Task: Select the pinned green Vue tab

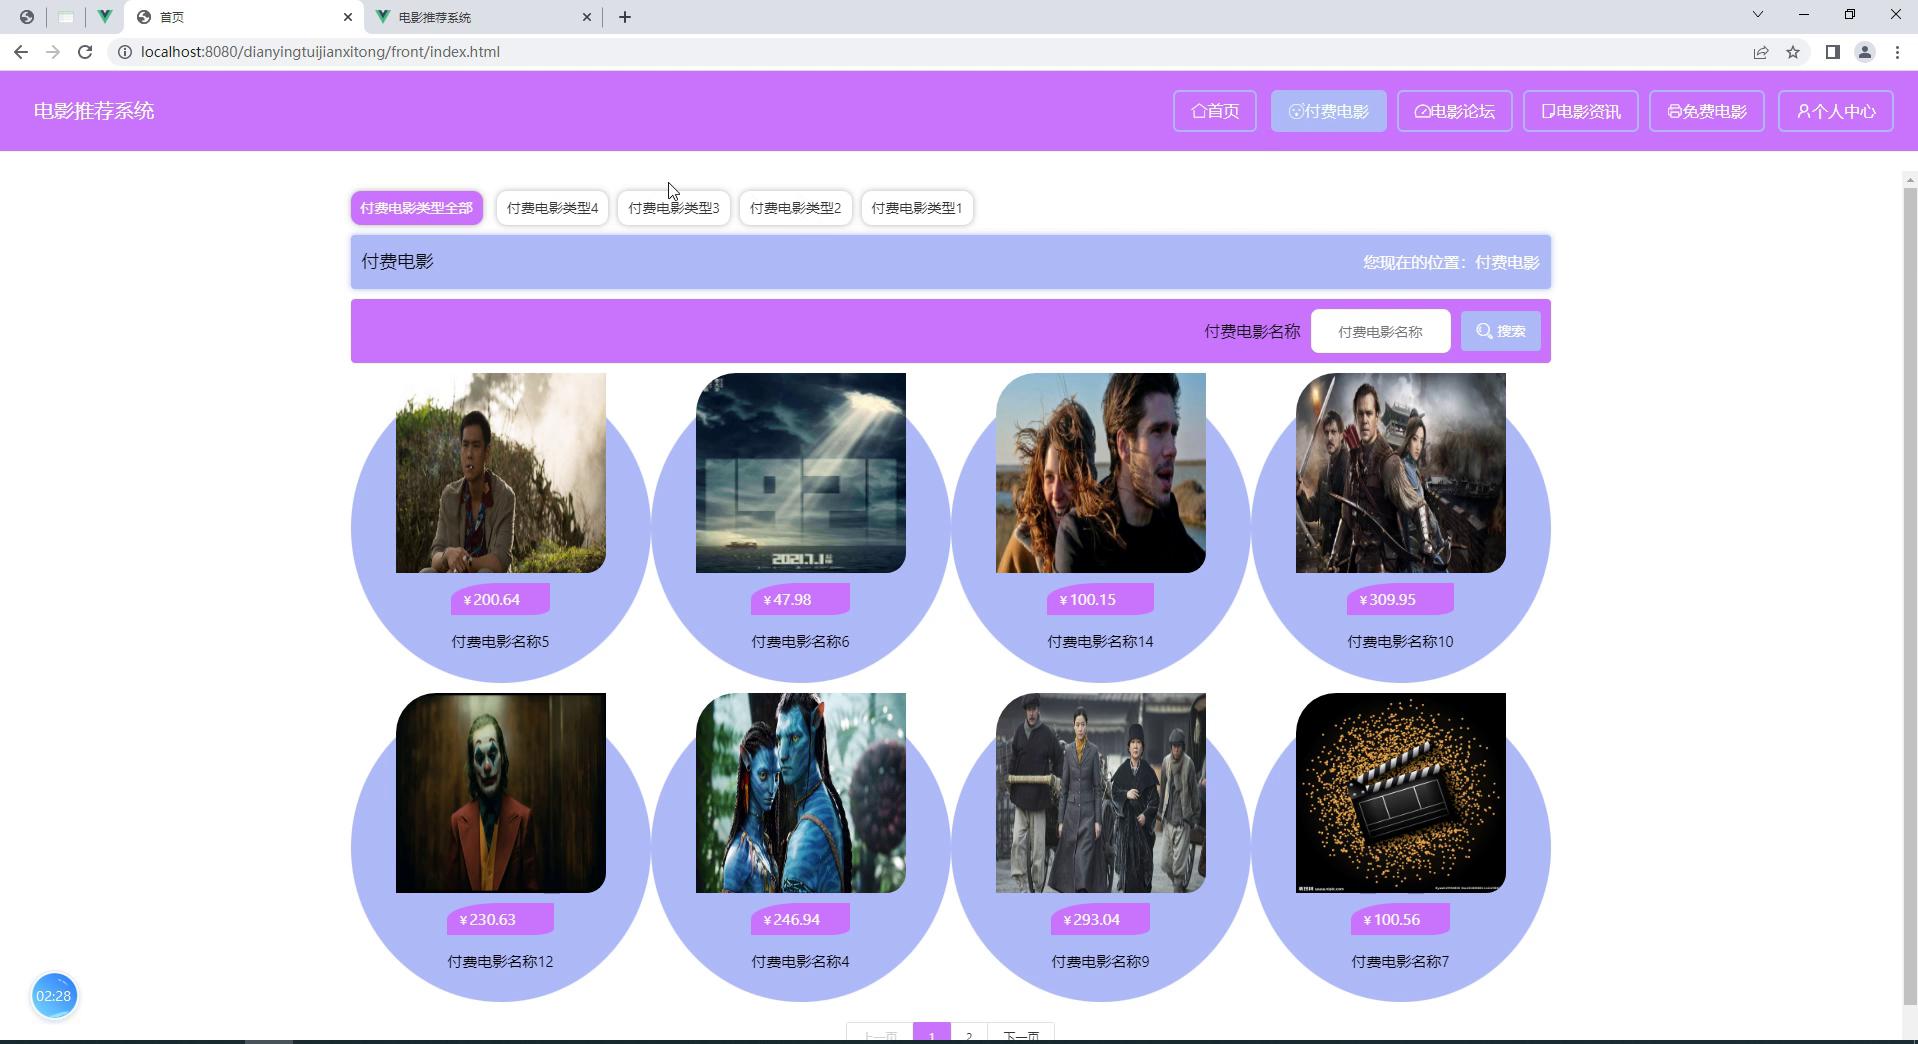Action: [x=104, y=17]
